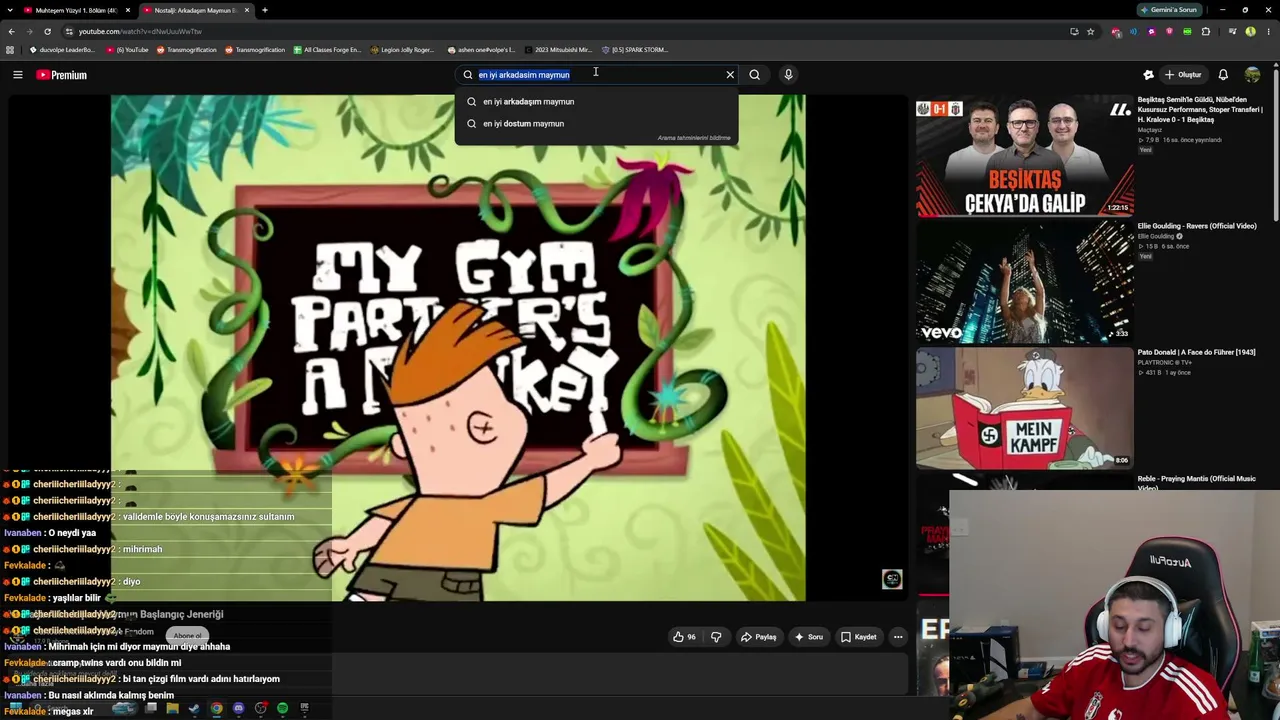Select suggestion 'en iyi arkadasim maymun'
Screen dimensions: 1280x720
click(597, 101)
